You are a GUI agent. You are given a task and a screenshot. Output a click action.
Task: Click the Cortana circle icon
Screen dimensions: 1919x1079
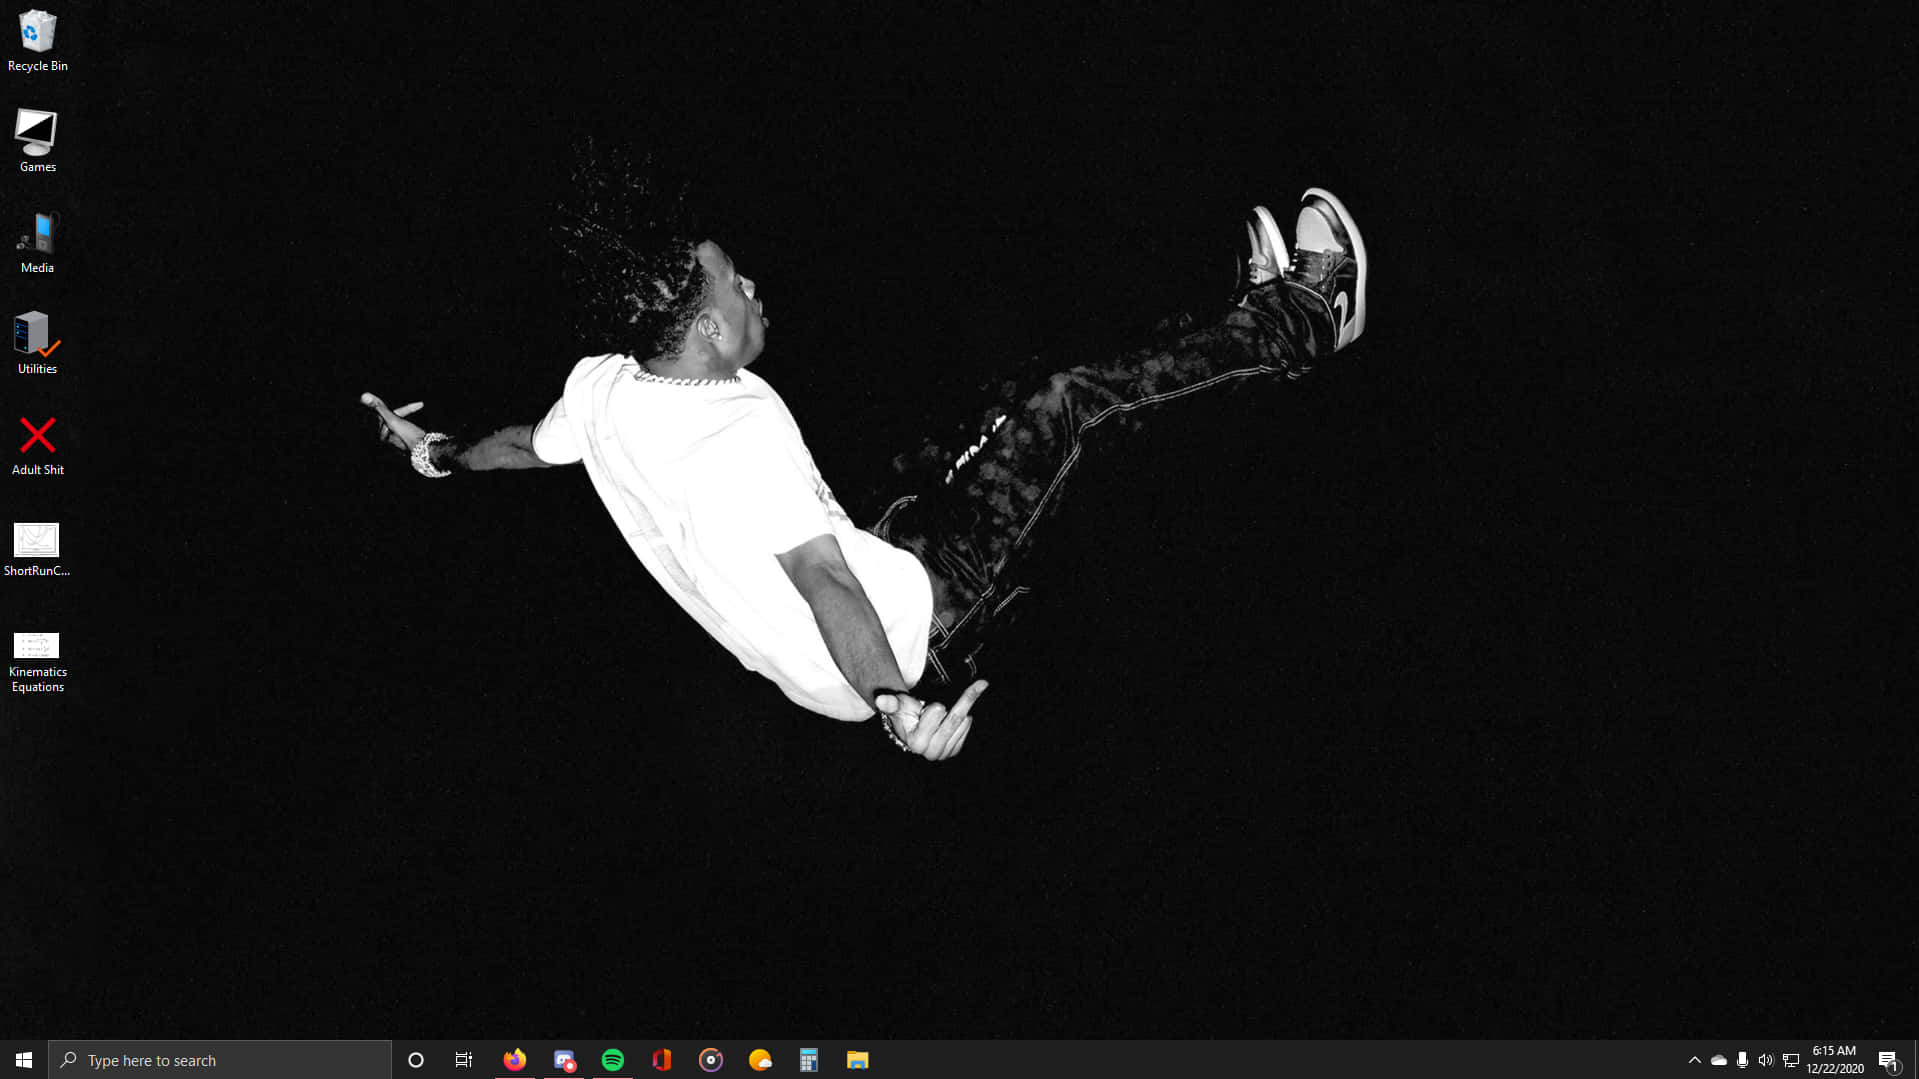click(x=416, y=1060)
